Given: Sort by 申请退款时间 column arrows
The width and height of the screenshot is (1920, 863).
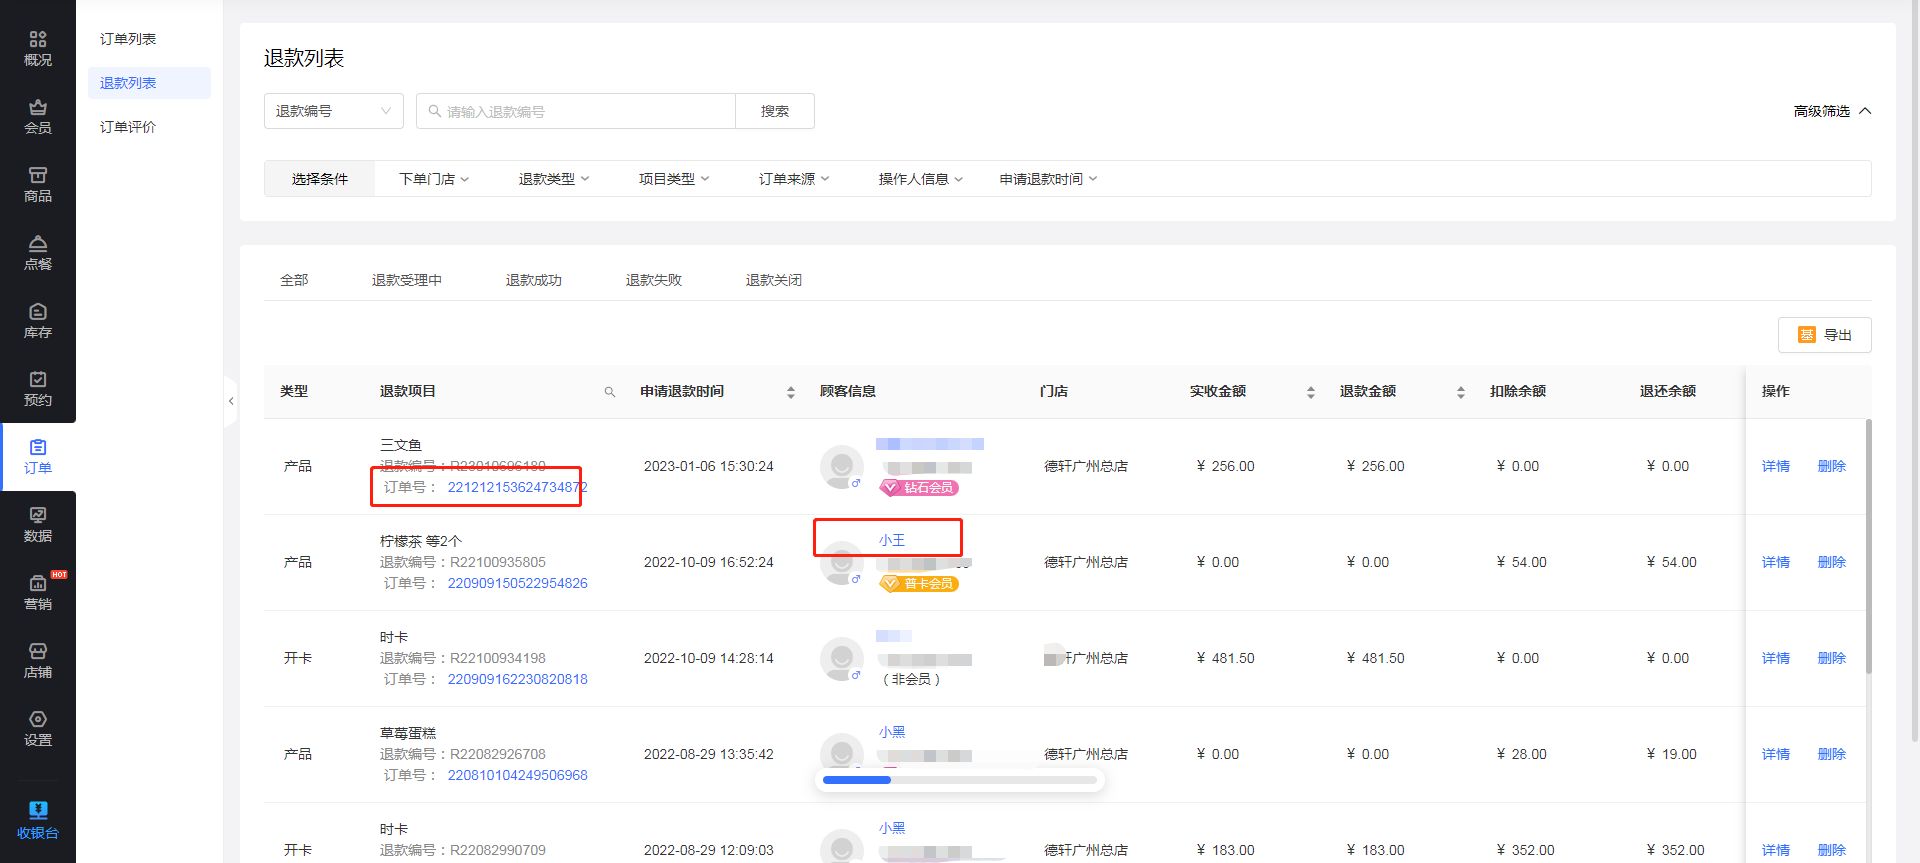Looking at the screenshot, I should pyautogui.click(x=791, y=392).
